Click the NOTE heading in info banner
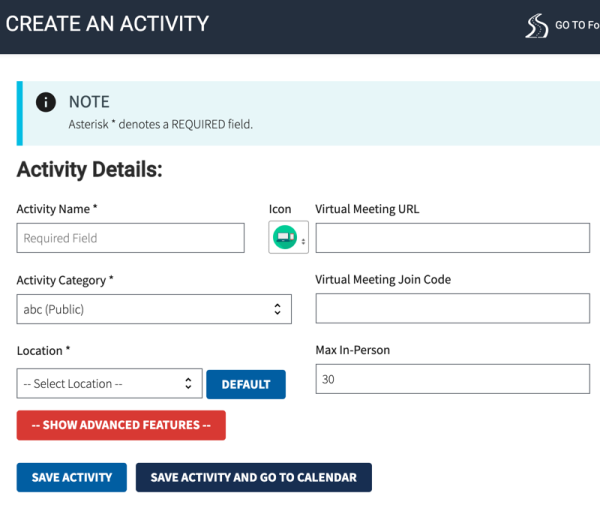This screenshot has height=505, width=600. click(89, 102)
